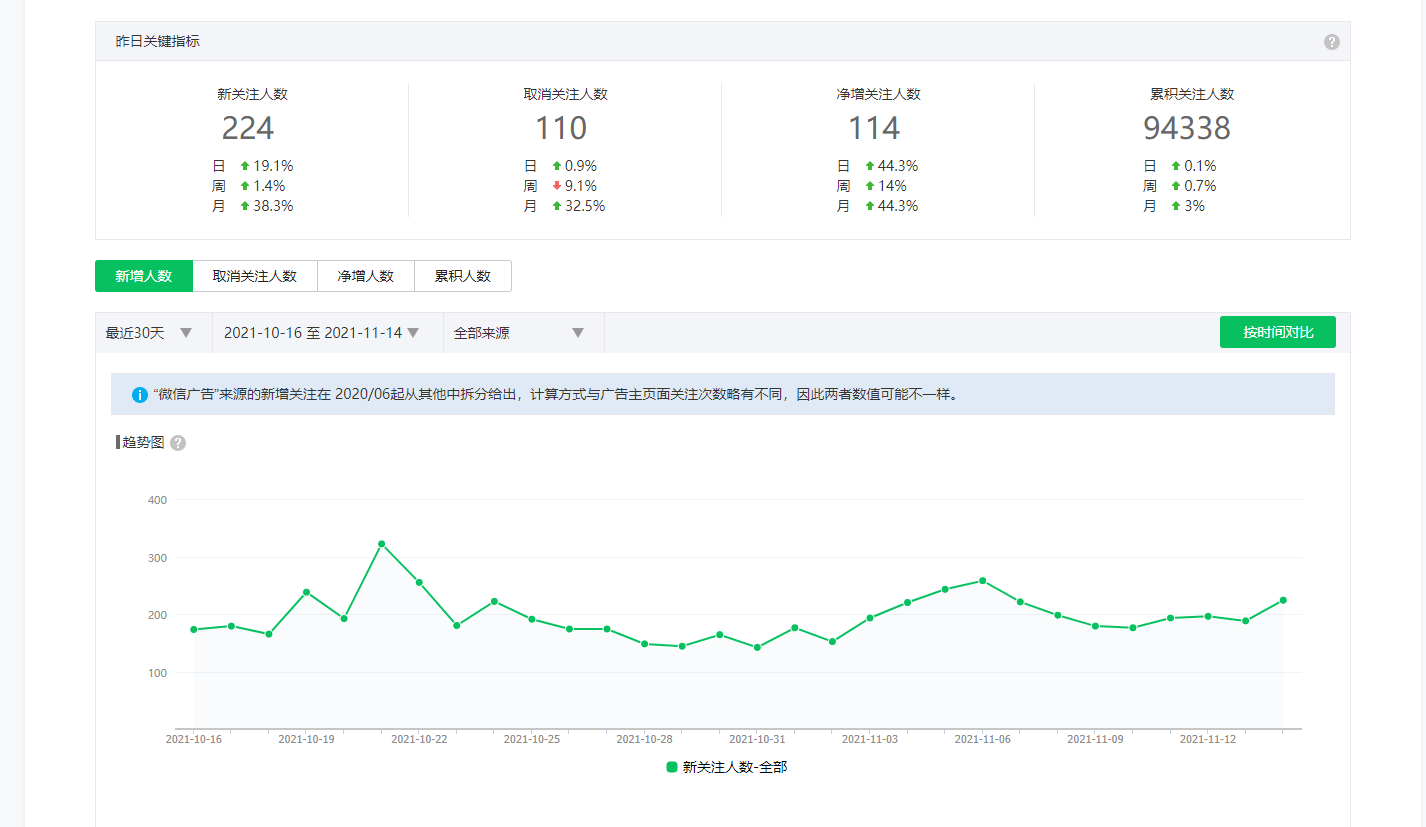Image resolution: width=1426 pixels, height=827 pixels.
Task: Click the question mark next to 趋势图
Action: coord(178,443)
